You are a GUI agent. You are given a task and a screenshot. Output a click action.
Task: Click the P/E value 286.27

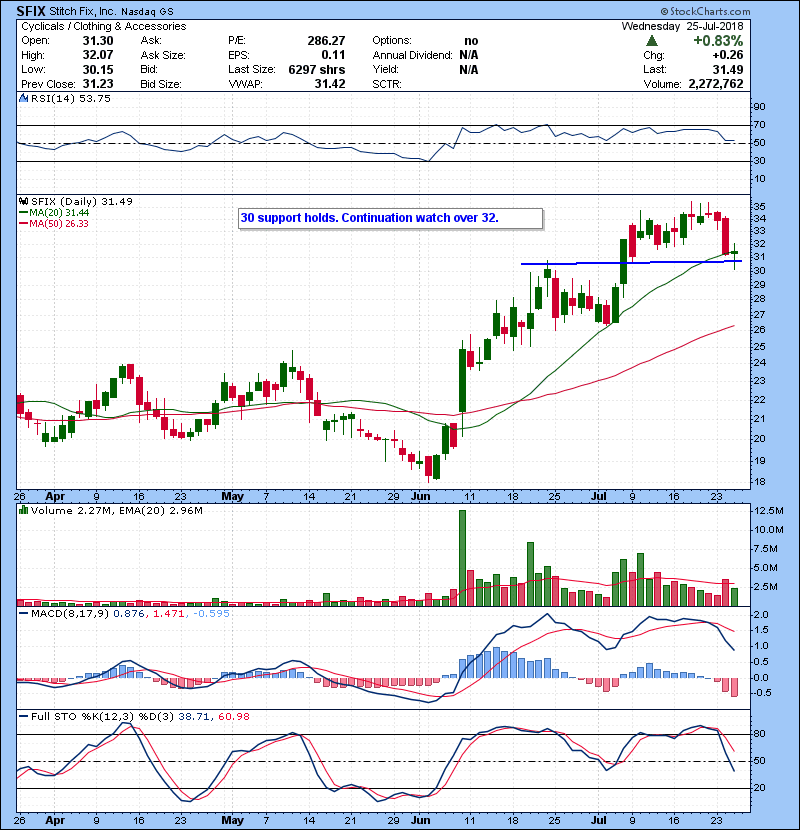point(326,41)
